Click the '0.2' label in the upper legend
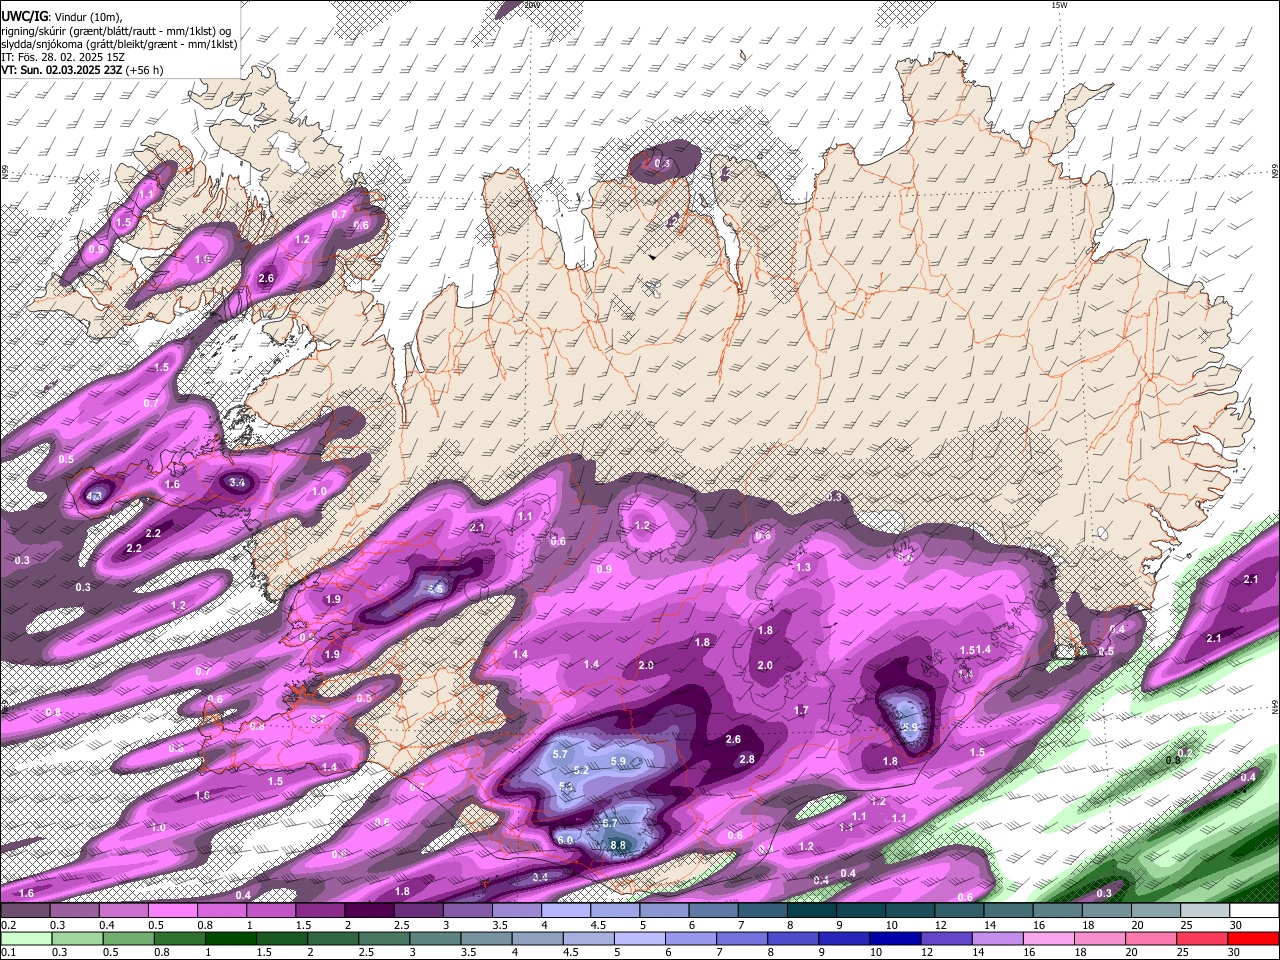The width and height of the screenshot is (1280, 960). 8,925
